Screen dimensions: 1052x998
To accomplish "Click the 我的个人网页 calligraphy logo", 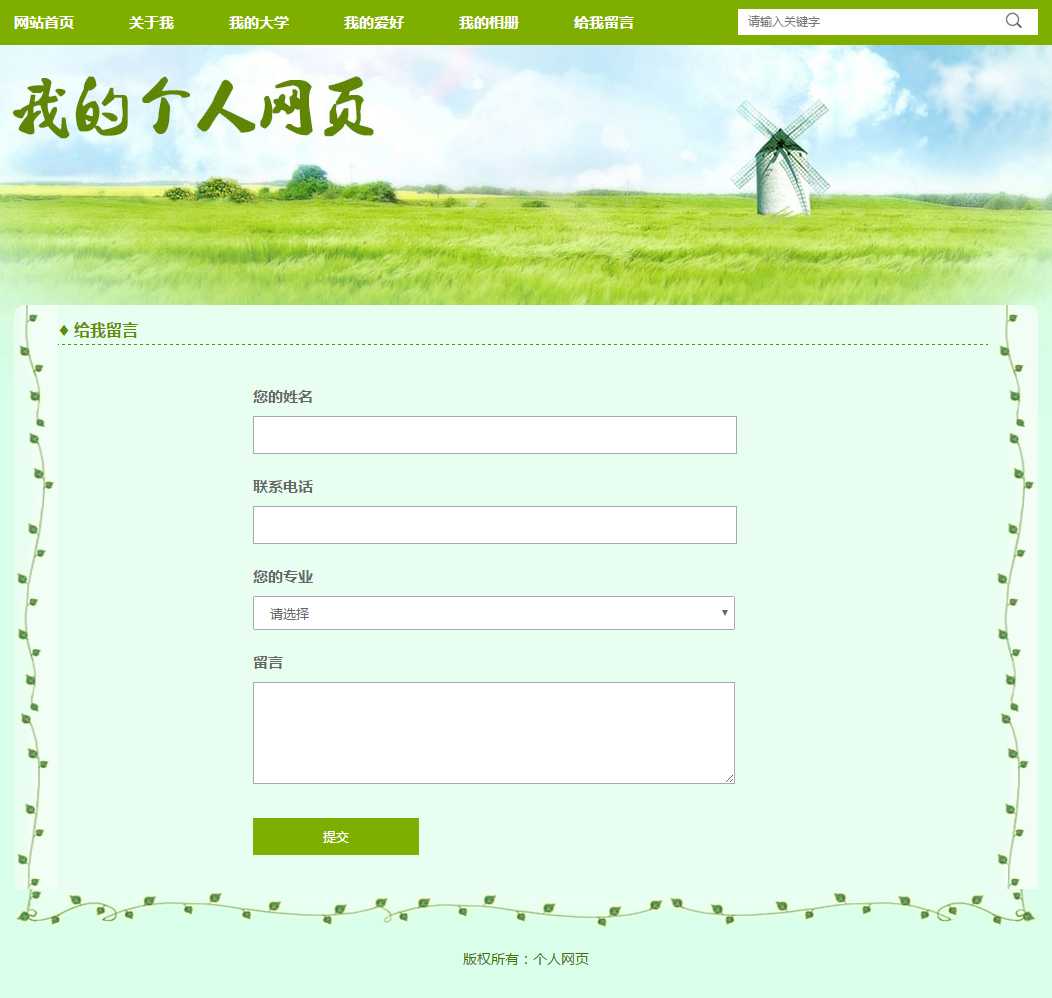I will pyautogui.click(x=194, y=108).
